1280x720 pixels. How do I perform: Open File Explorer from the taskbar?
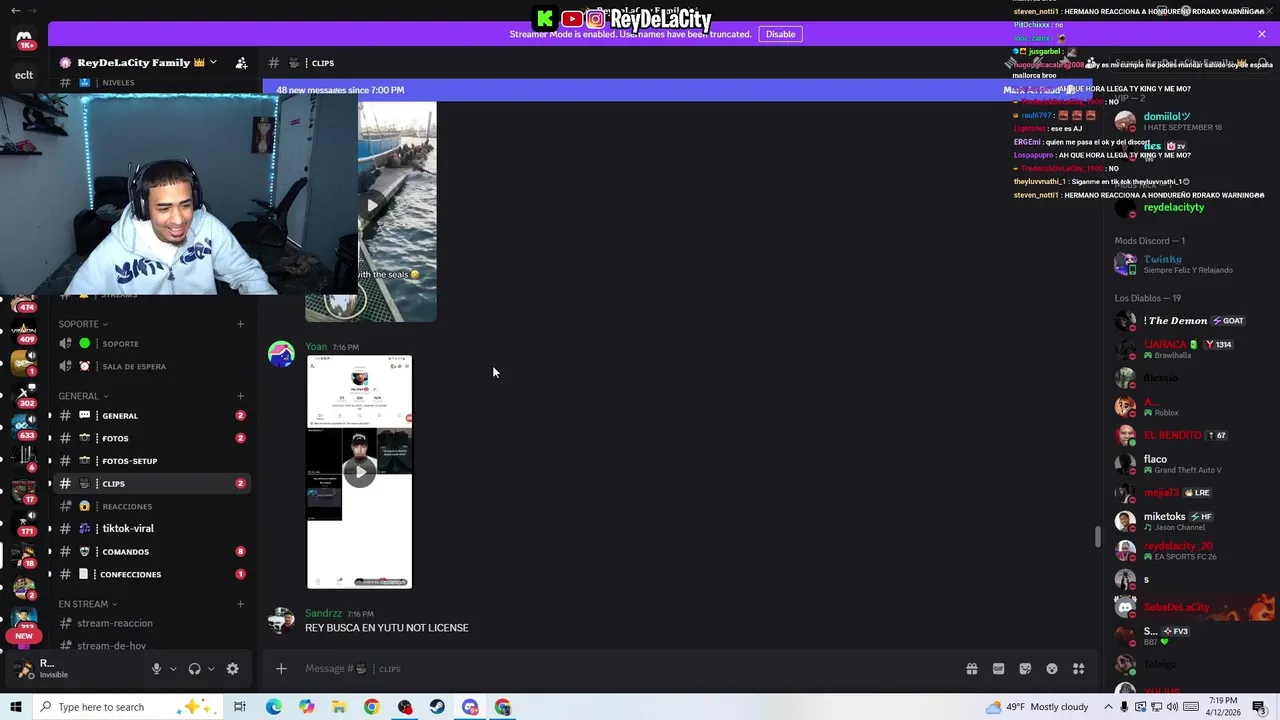click(x=339, y=707)
